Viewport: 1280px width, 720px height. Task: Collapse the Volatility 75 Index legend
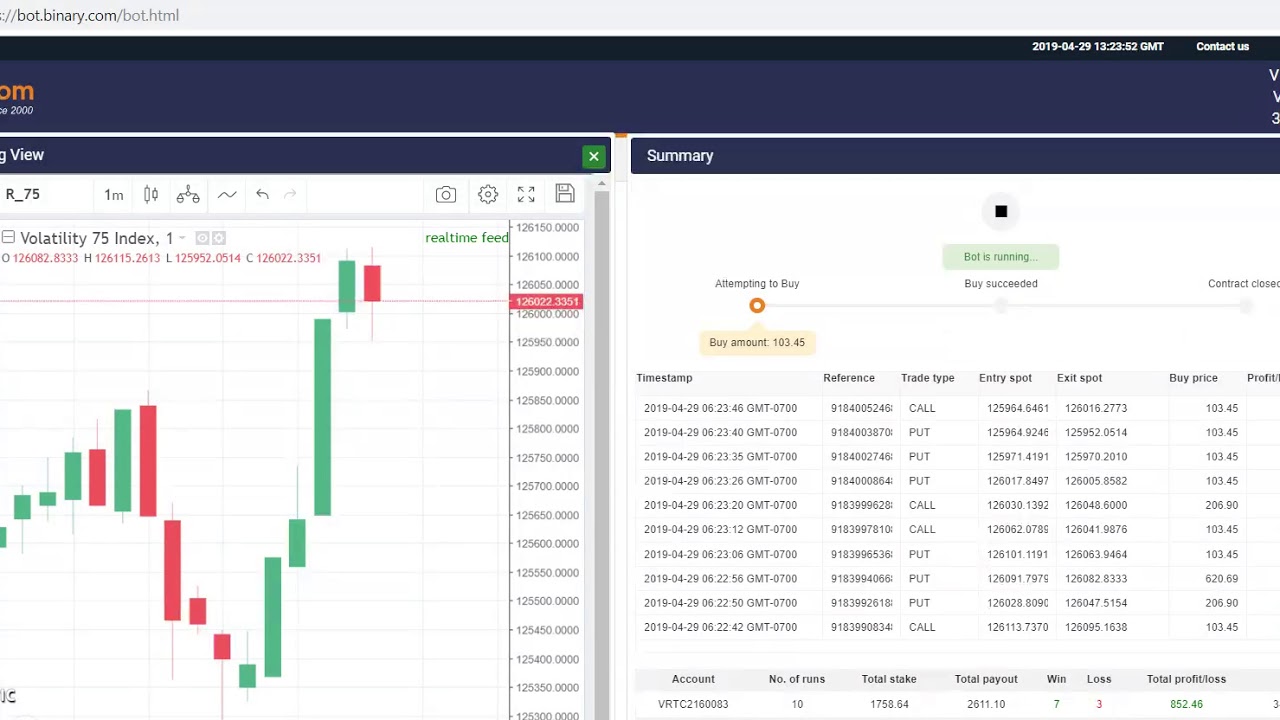point(8,237)
